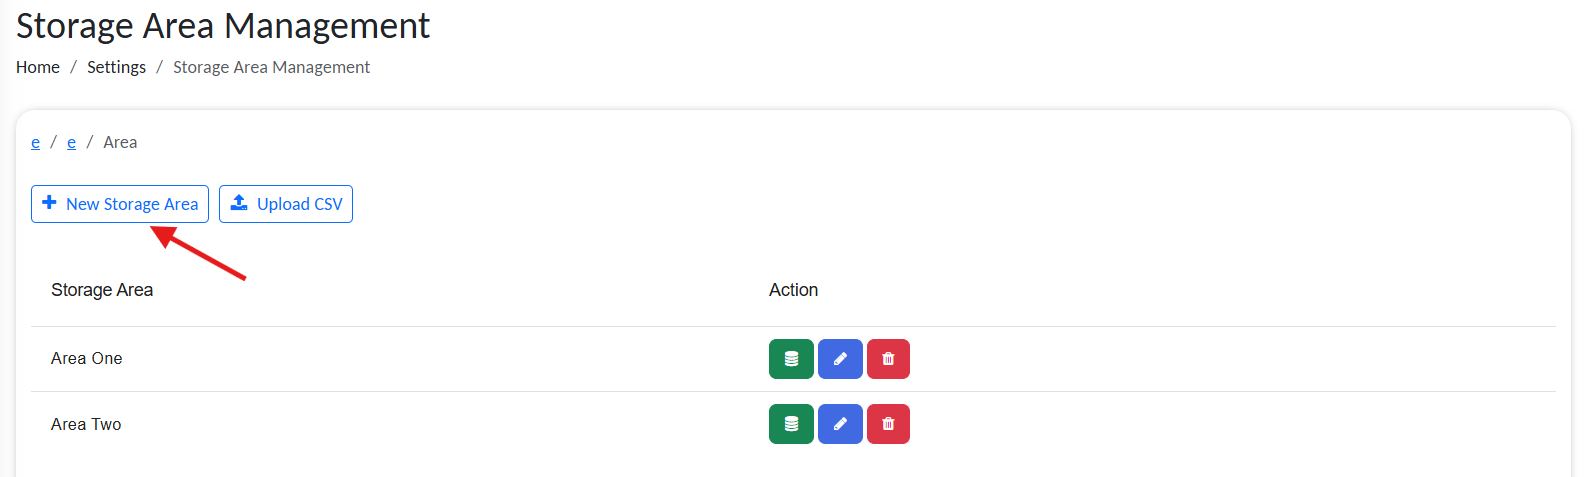Click the blue pencil icon for Area Two
The image size is (1590, 477).
click(840, 424)
